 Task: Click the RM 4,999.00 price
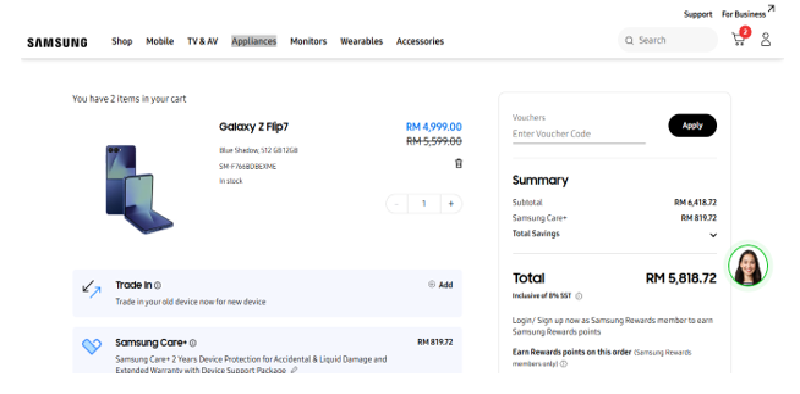pos(434,127)
